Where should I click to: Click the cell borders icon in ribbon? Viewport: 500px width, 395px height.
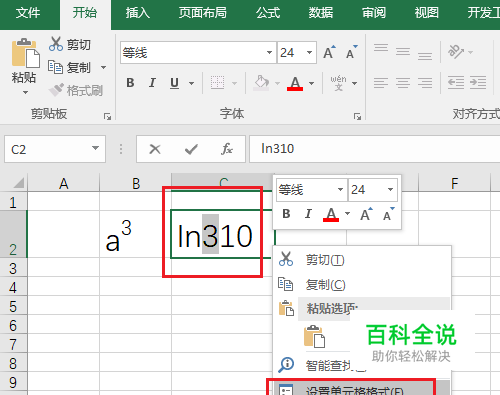tap(217, 83)
